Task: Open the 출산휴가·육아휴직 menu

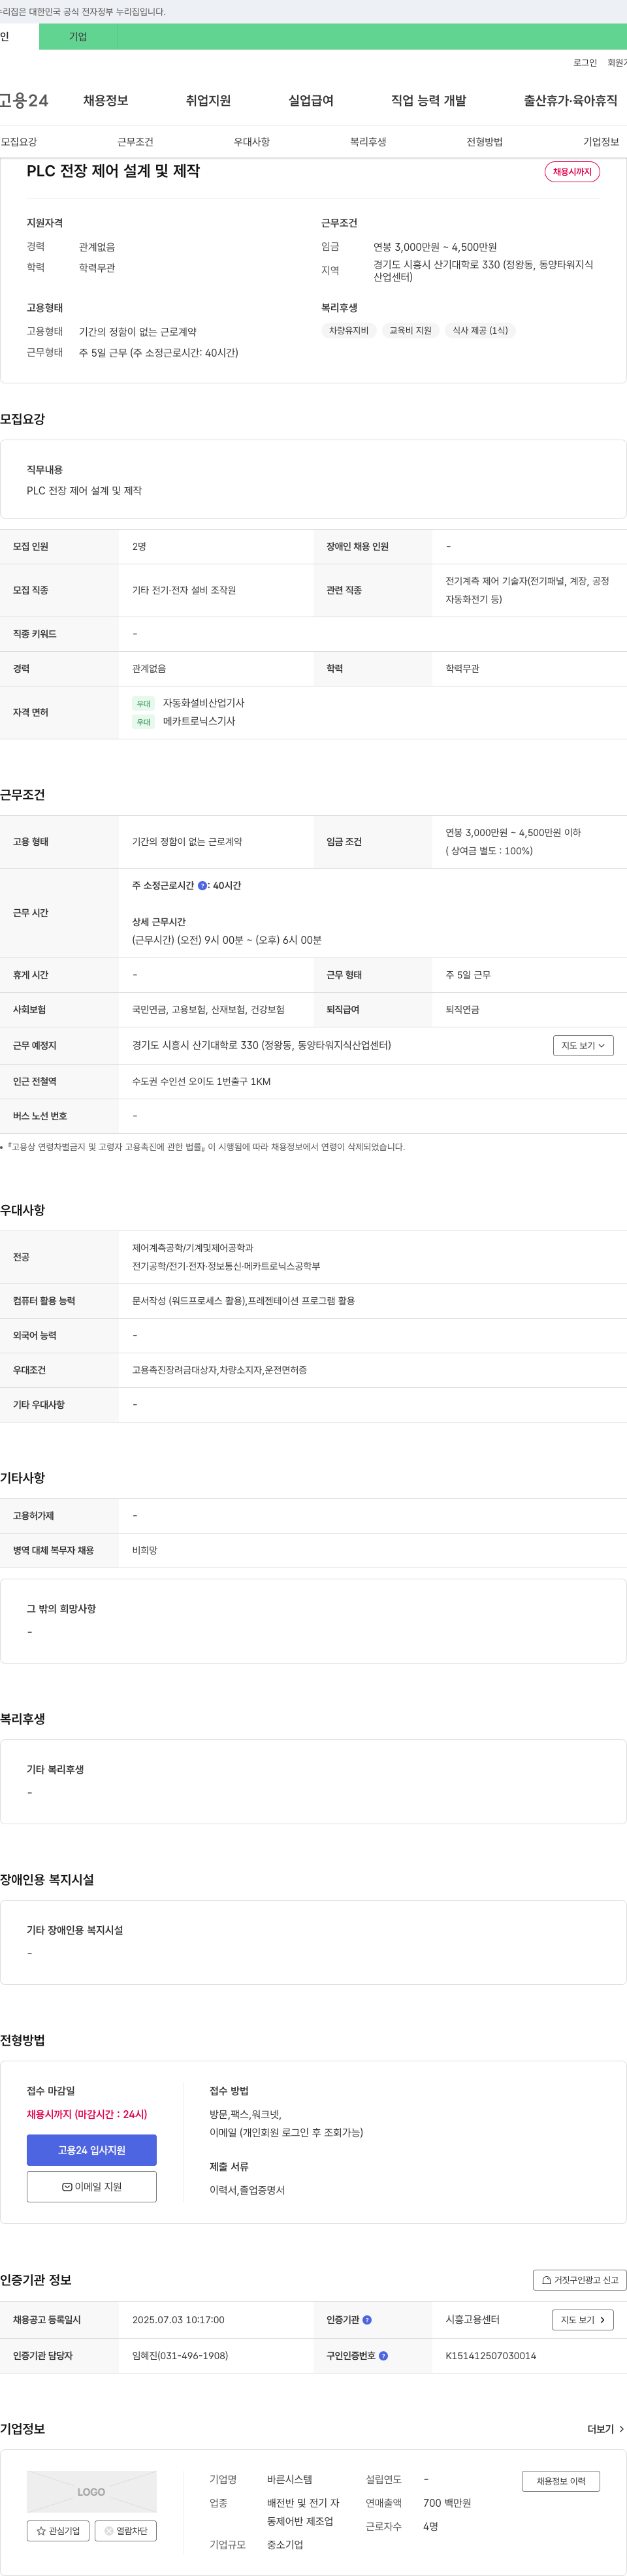Action: [570, 100]
